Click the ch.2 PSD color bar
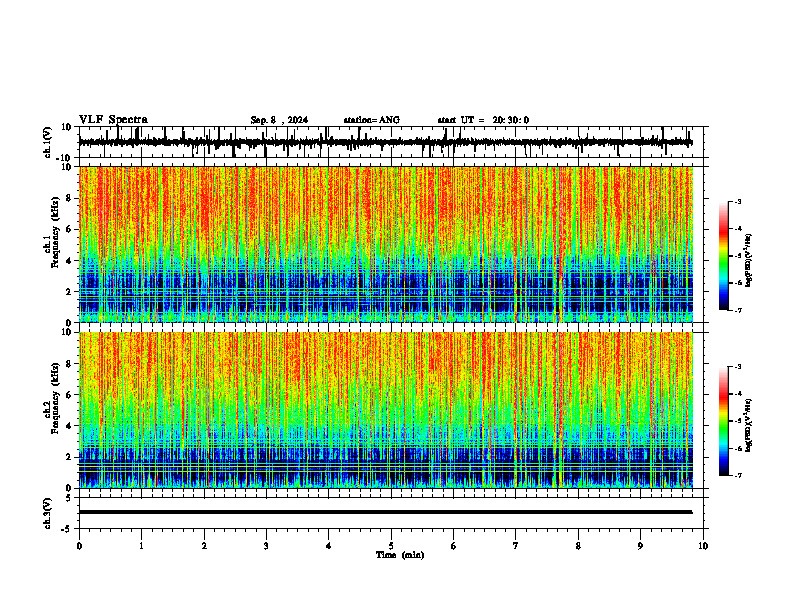 click(724, 421)
